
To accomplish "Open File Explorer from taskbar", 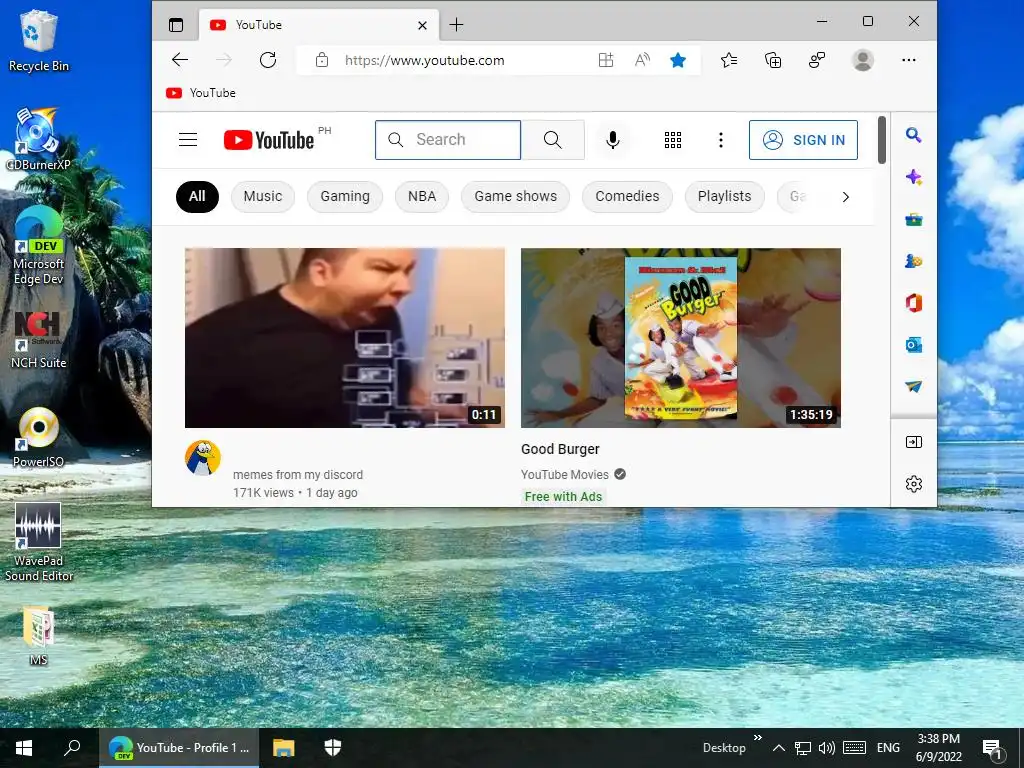I will [x=283, y=748].
